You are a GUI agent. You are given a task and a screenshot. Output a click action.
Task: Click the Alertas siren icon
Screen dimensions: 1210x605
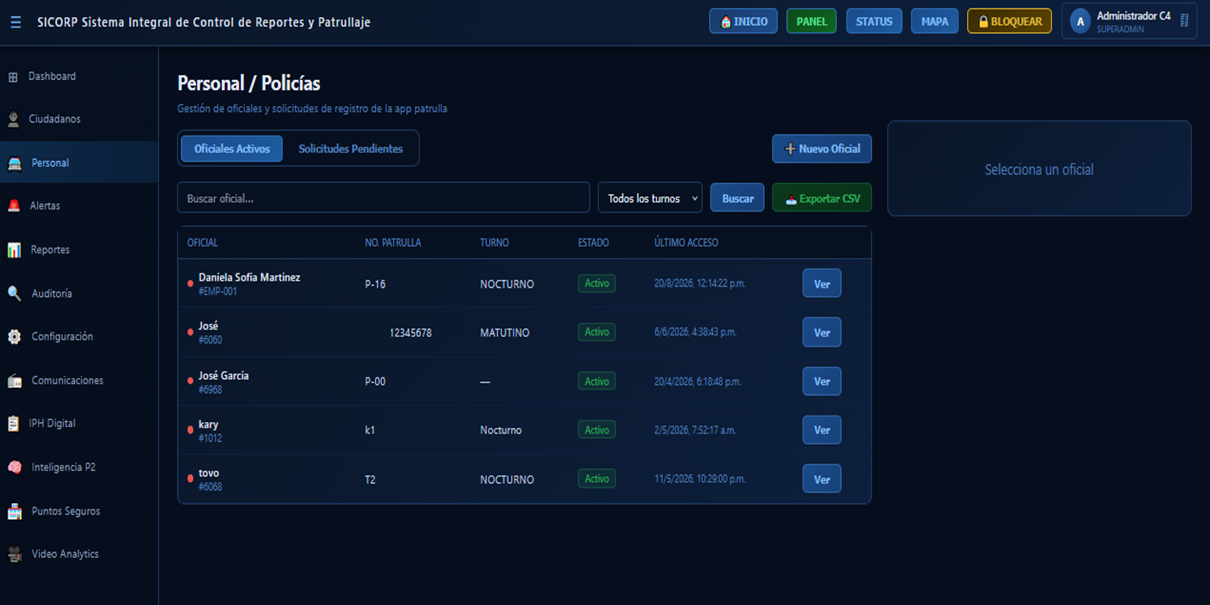click(x=14, y=206)
